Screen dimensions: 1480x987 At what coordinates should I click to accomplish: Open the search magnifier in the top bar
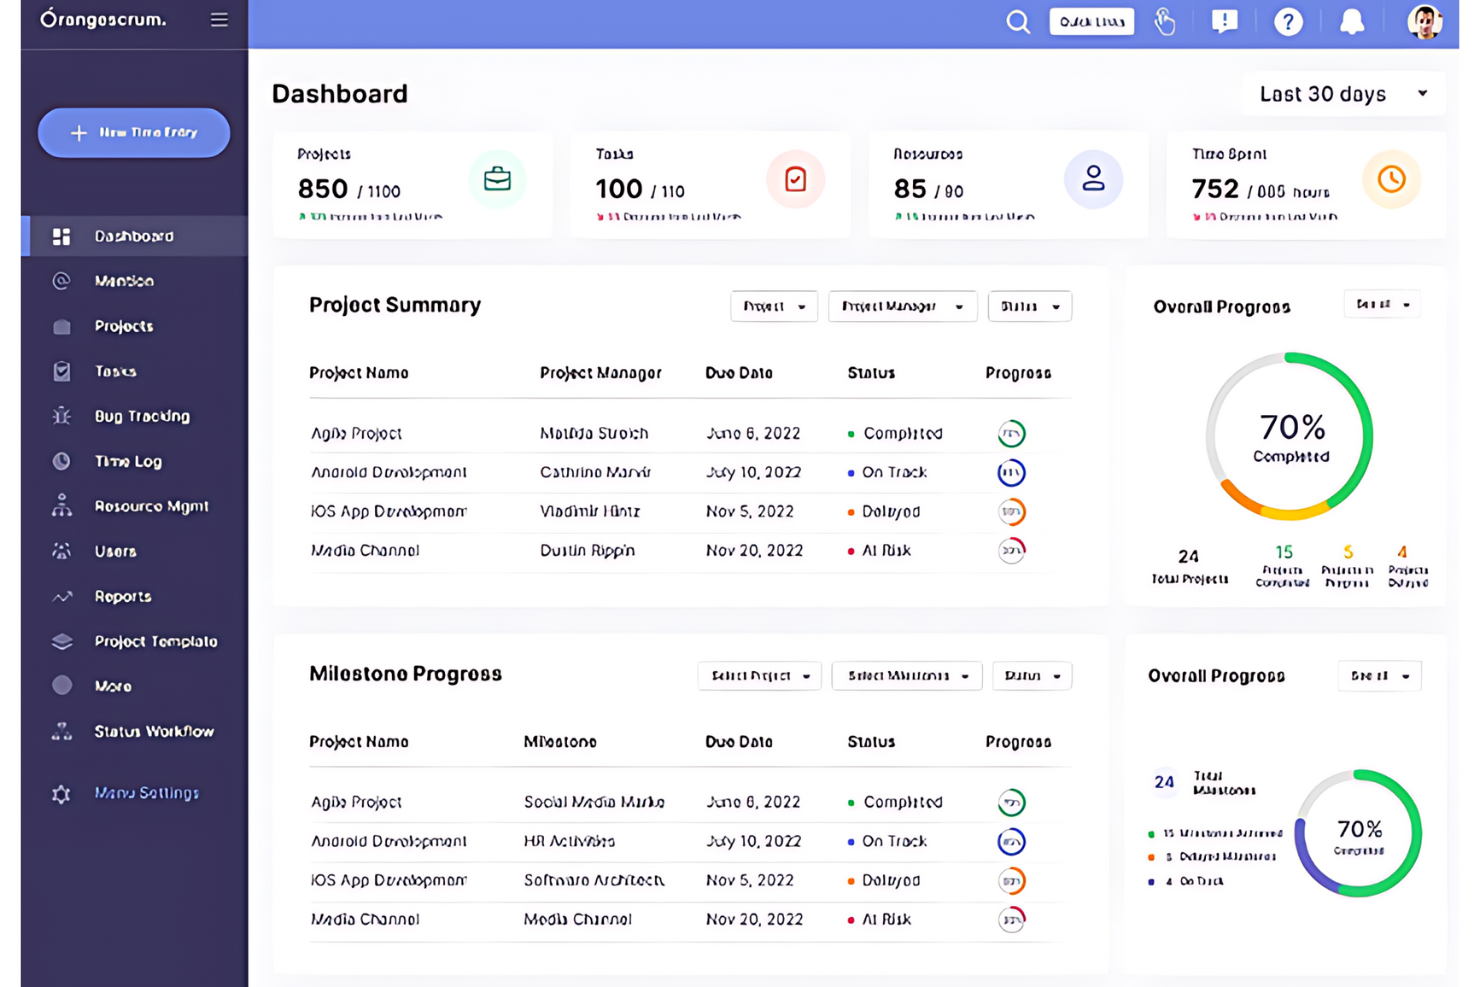pyautogui.click(x=1018, y=21)
